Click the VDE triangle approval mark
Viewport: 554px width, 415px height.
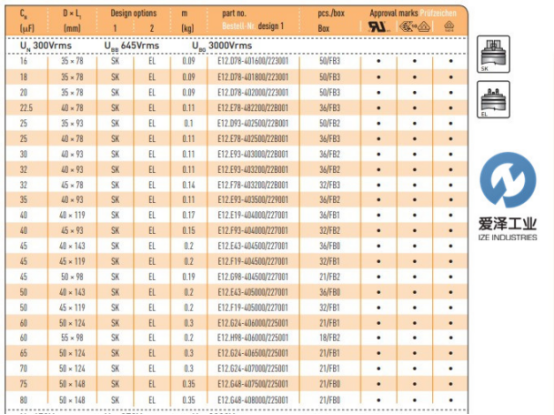424,27
